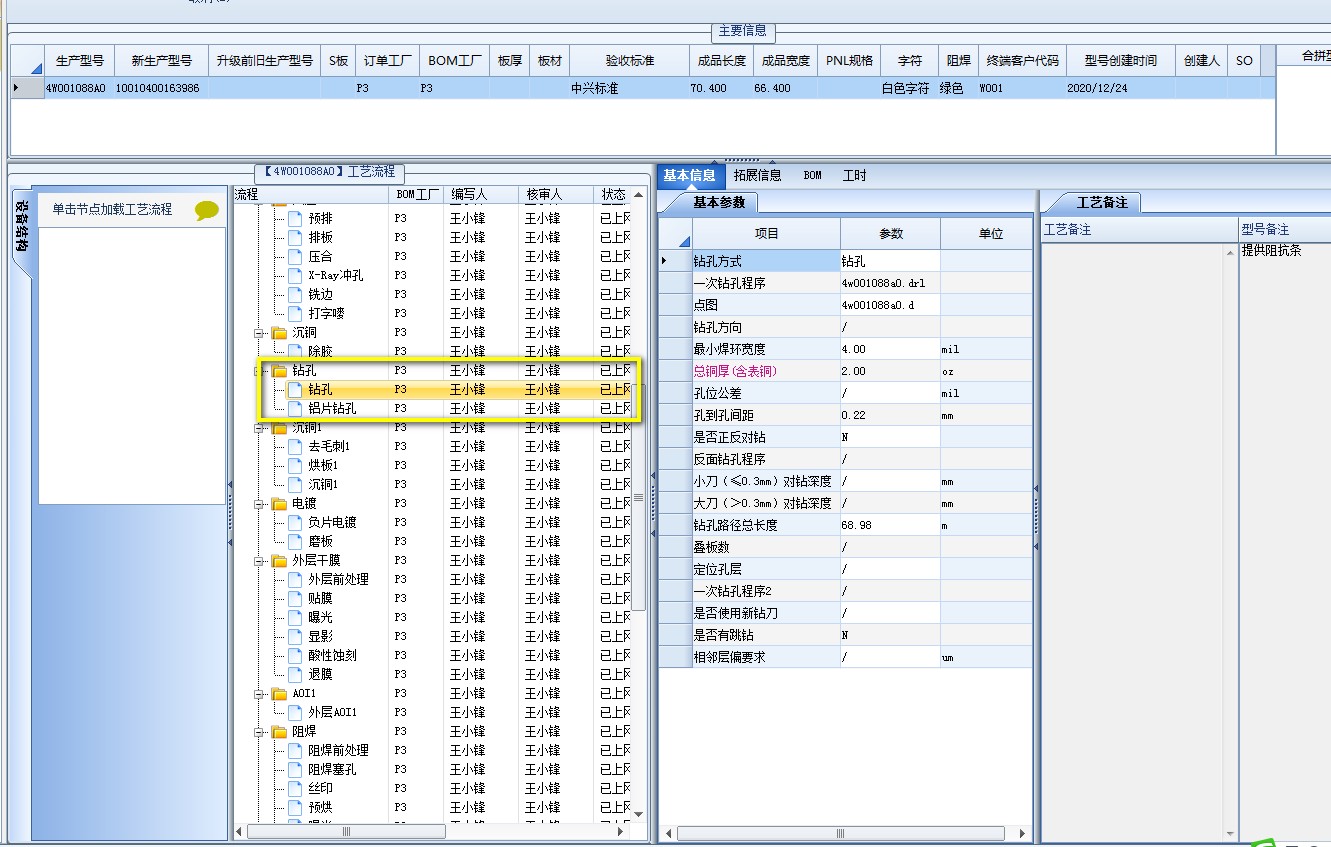Open the BOM tab

pos(812,175)
